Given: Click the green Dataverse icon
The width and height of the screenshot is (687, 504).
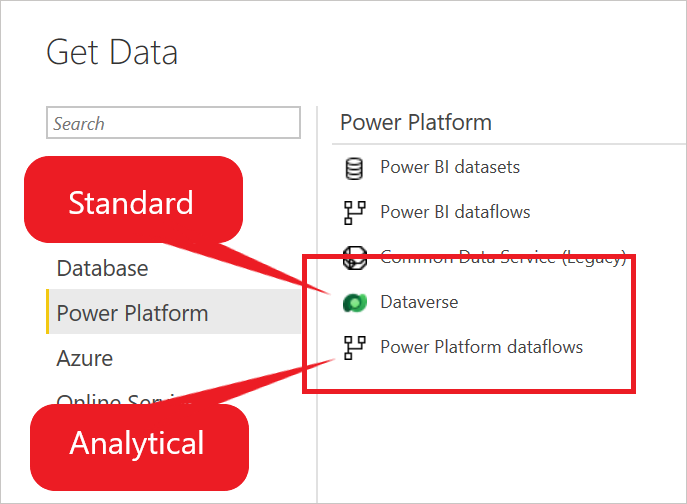Looking at the screenshot, I should (x=354, y=303).
